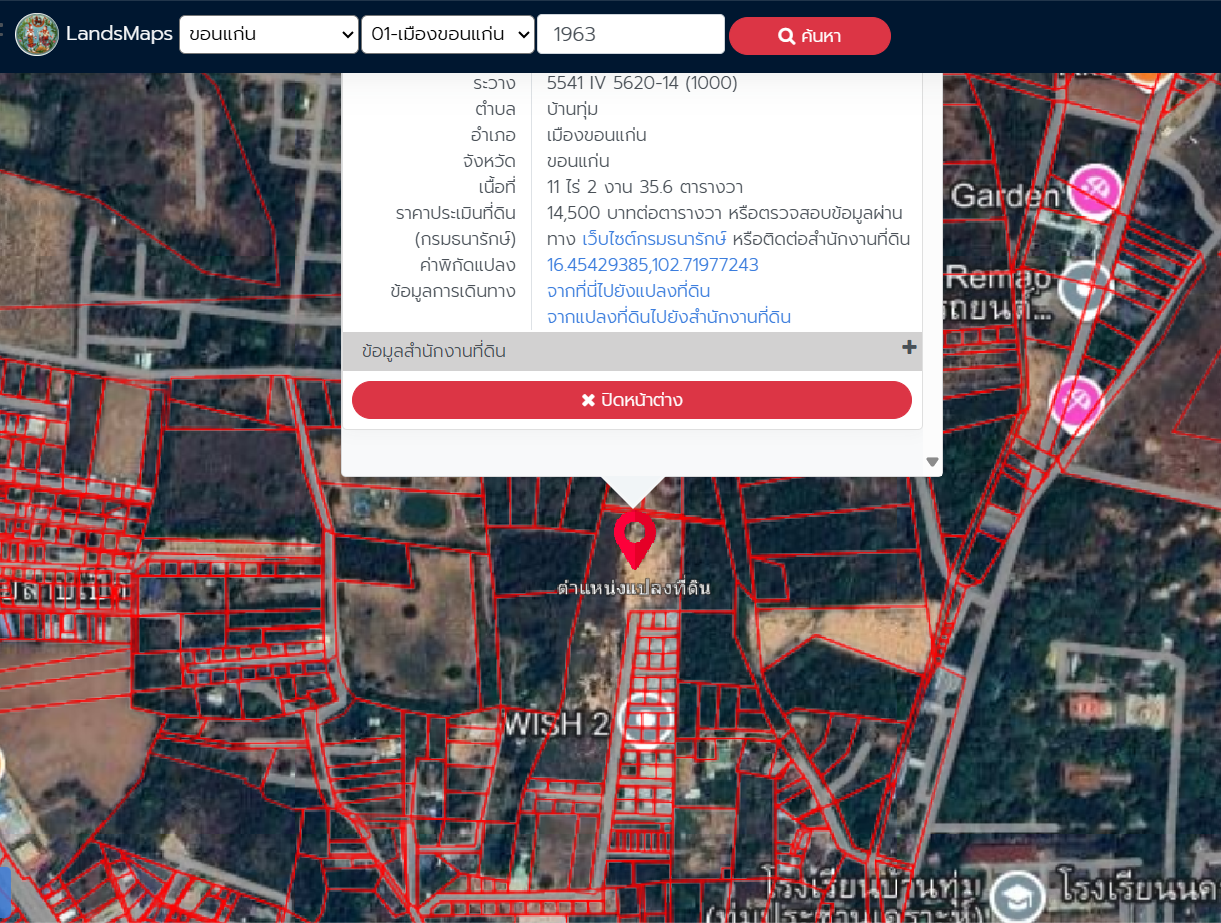
Task: Open จากแปลงที่ดินไปยังสำนักงานที่ดิน route link
Action: [x=668, y=317]
